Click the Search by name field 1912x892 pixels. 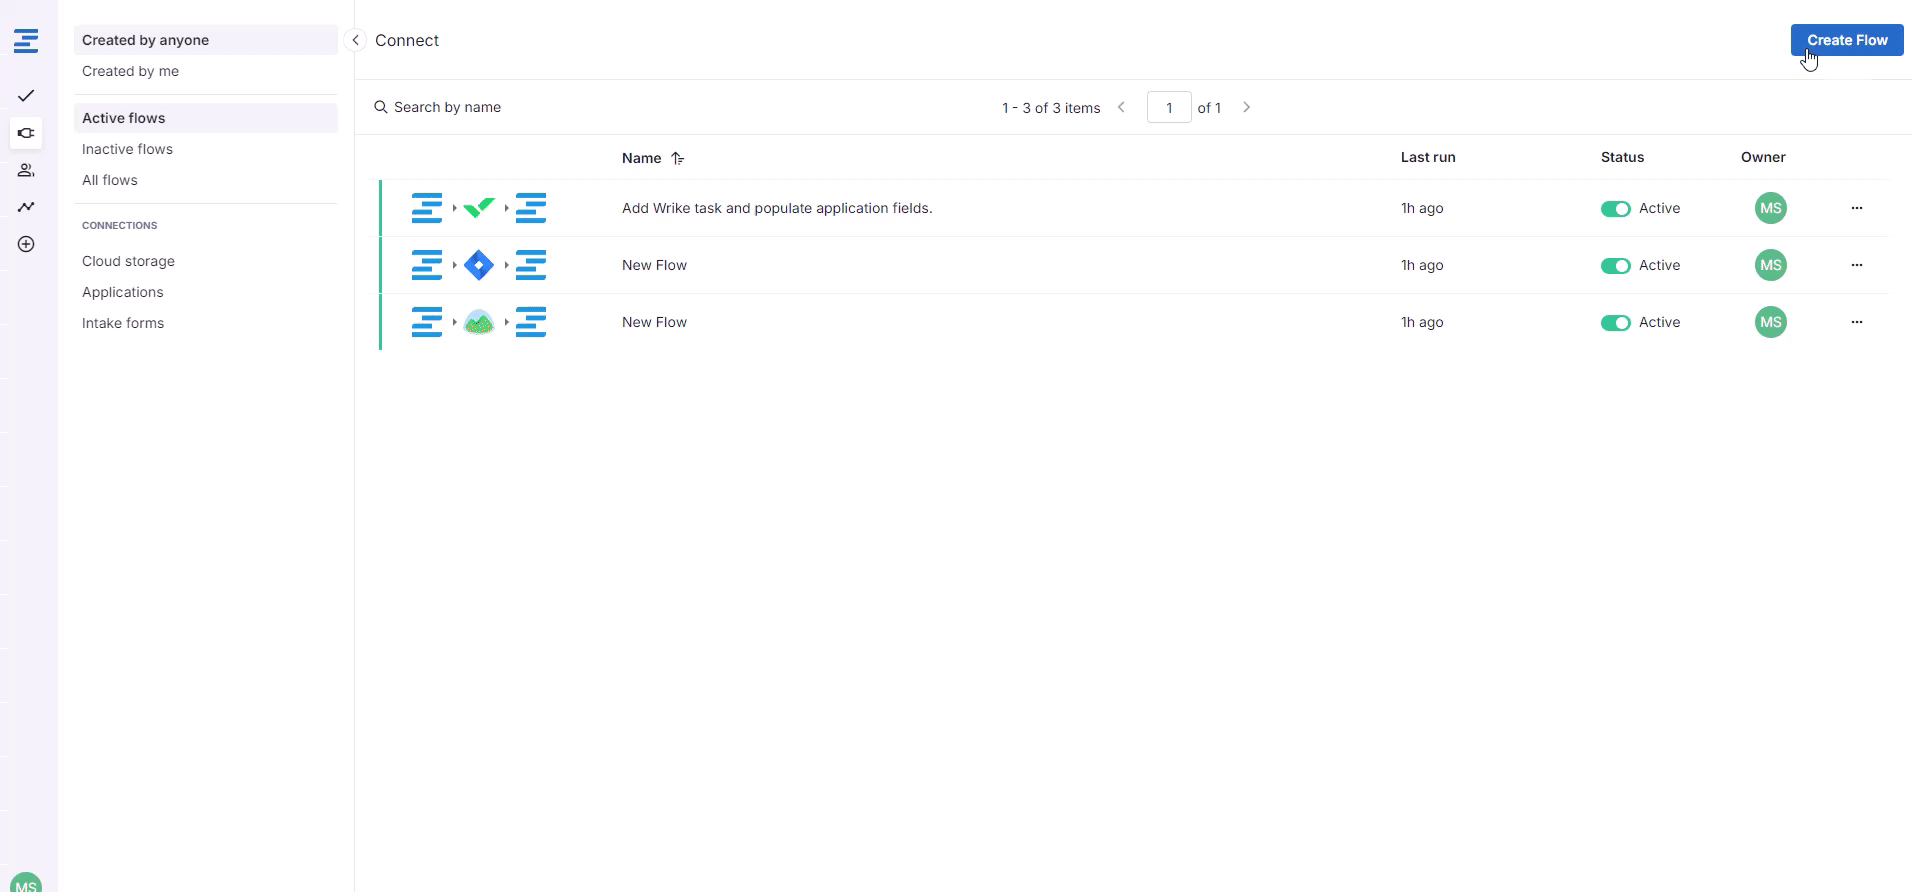(447, 107)
